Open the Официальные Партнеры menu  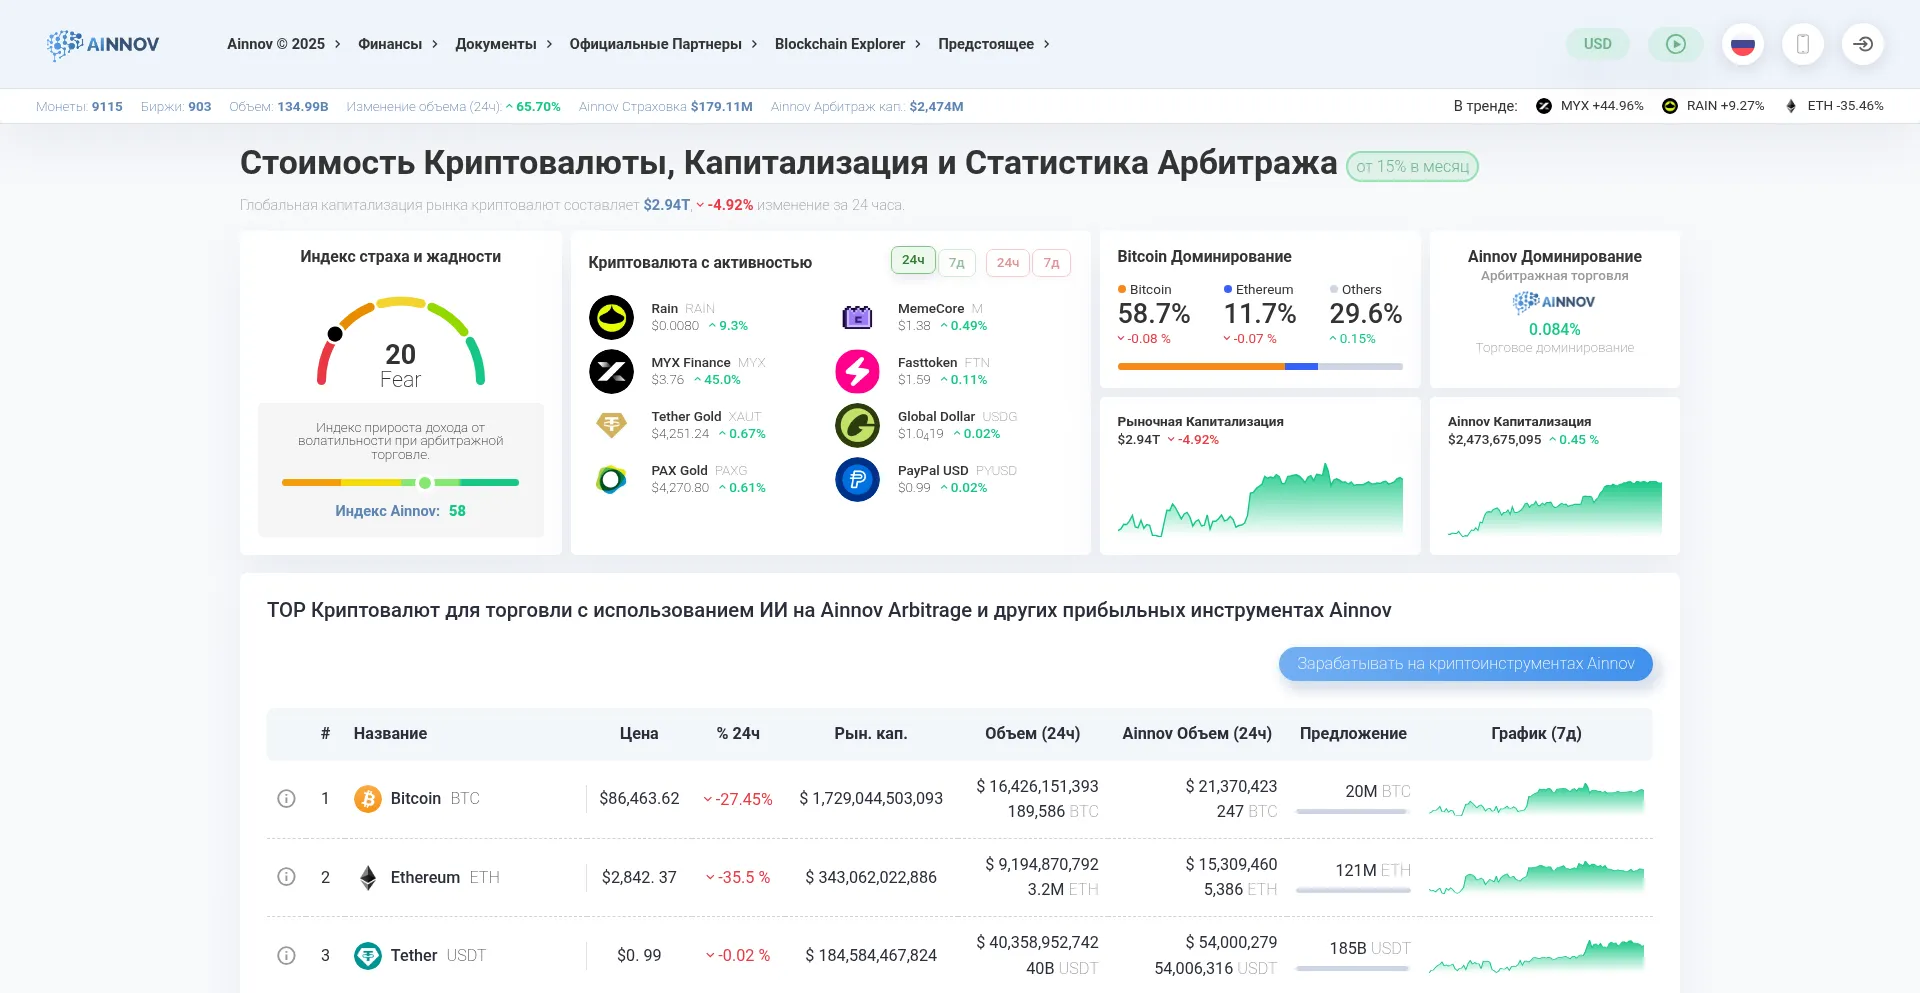click(663, 44)
